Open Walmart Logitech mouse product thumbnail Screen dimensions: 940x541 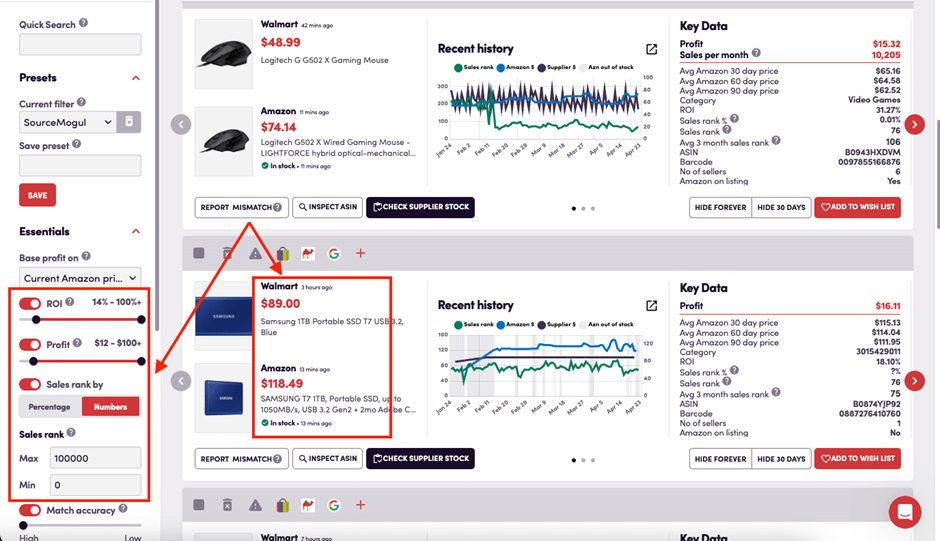(x=224, y=54)
